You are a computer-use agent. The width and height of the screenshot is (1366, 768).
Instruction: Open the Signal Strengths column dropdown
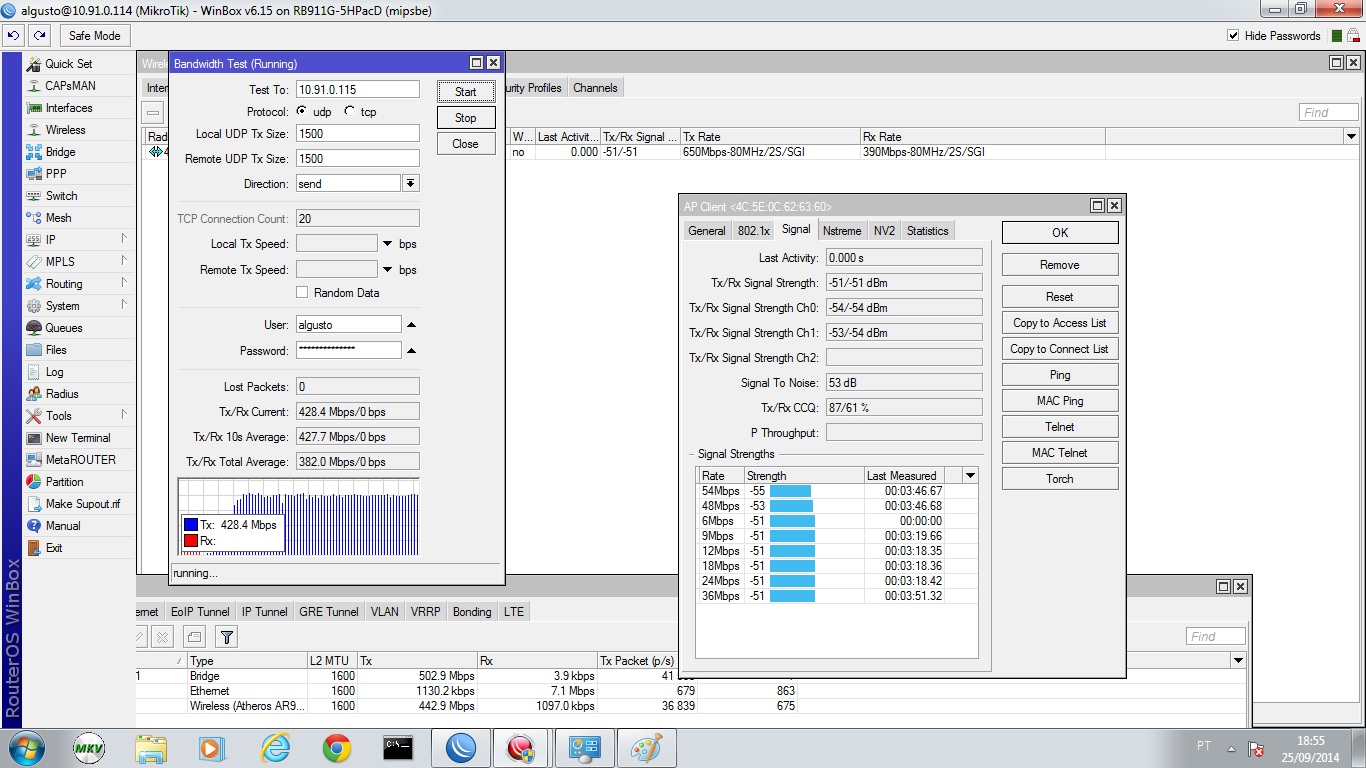pos(969,476)
